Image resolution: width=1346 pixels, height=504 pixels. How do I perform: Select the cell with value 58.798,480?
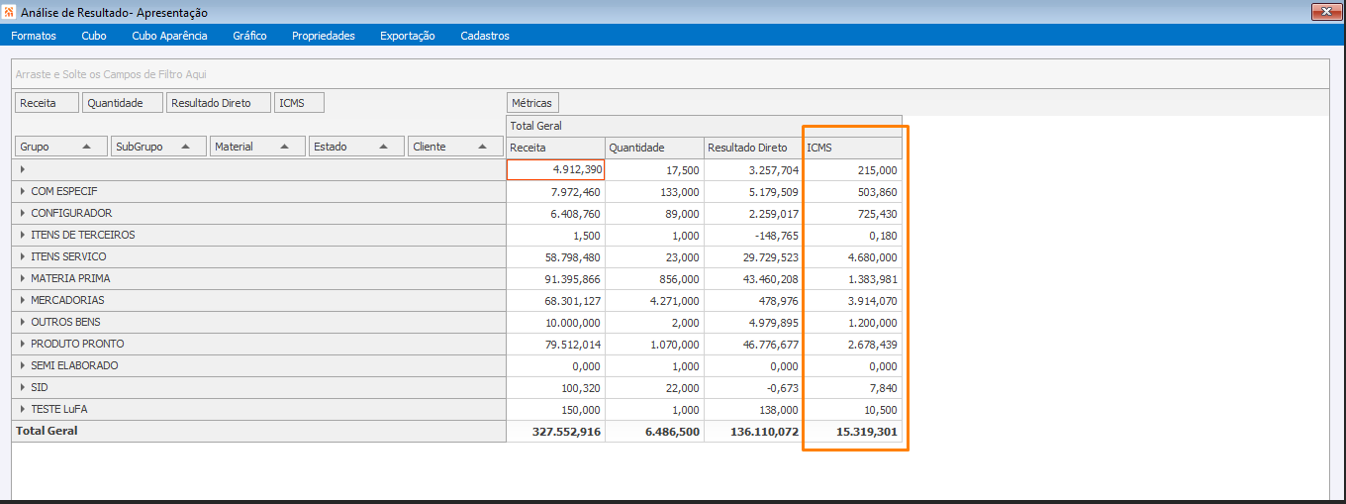pos(555,257)
